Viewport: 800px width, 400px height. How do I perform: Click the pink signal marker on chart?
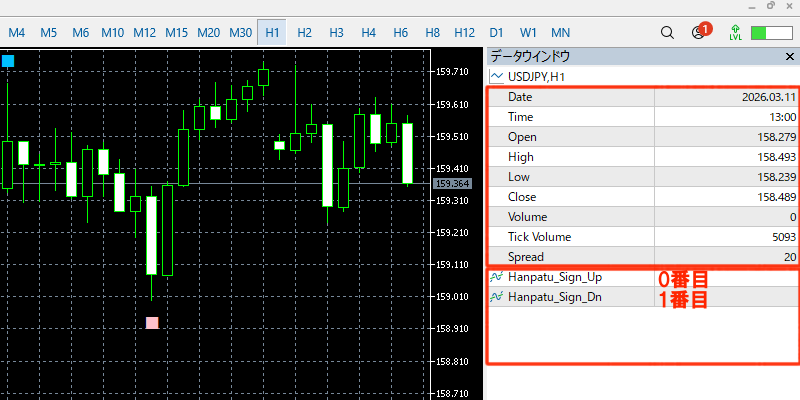152,323
